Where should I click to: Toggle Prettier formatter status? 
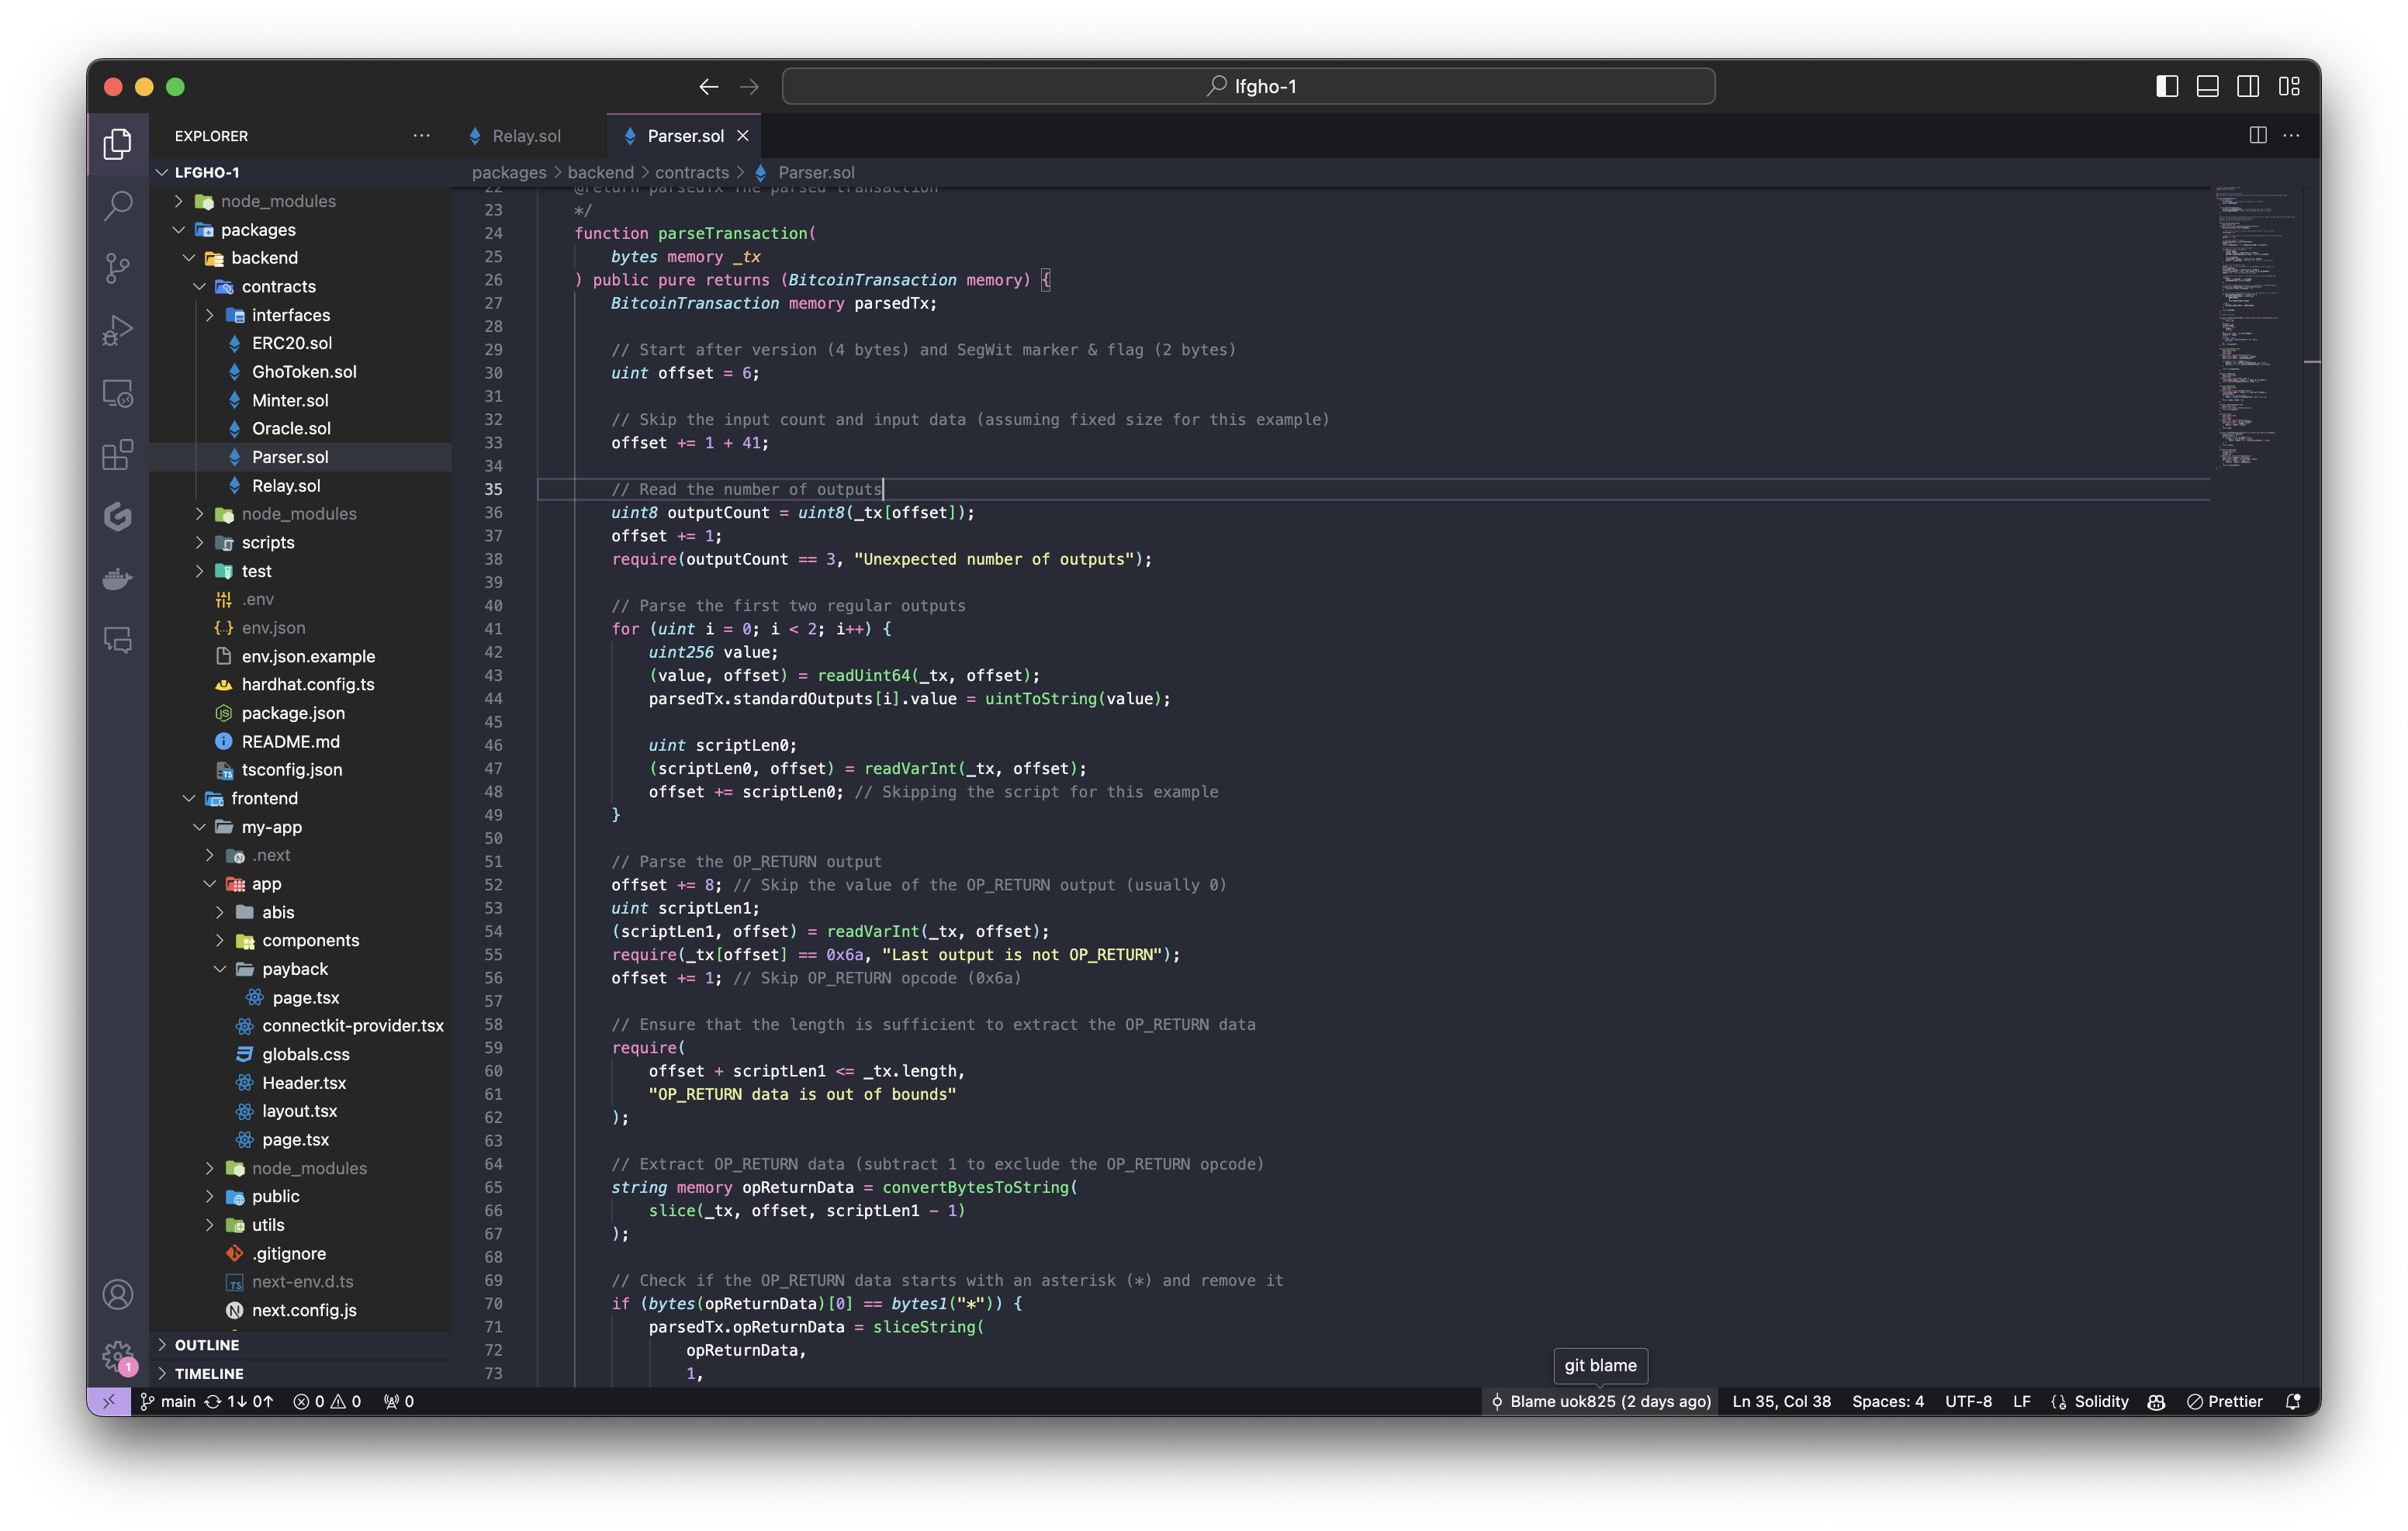2224,1401
